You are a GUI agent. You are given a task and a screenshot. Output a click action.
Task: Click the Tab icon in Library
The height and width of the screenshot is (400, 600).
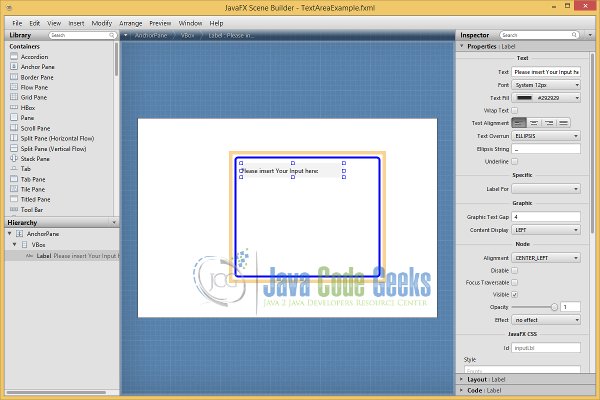(14, 169)
